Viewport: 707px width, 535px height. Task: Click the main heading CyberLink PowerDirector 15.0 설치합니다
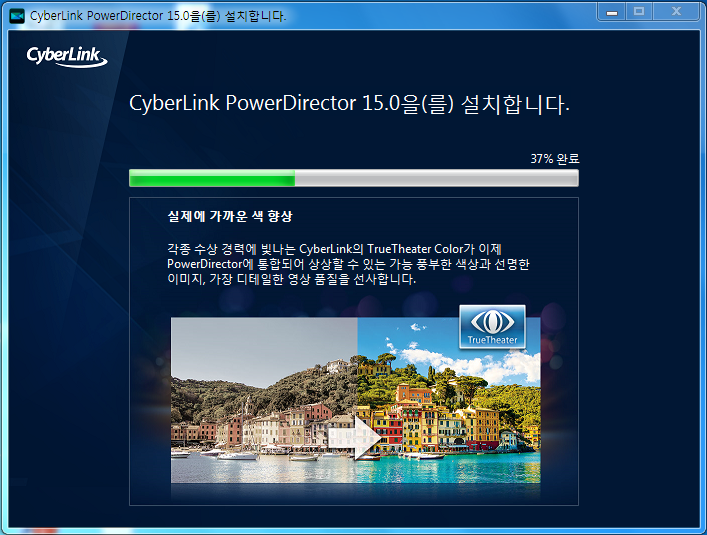point(349,104)
